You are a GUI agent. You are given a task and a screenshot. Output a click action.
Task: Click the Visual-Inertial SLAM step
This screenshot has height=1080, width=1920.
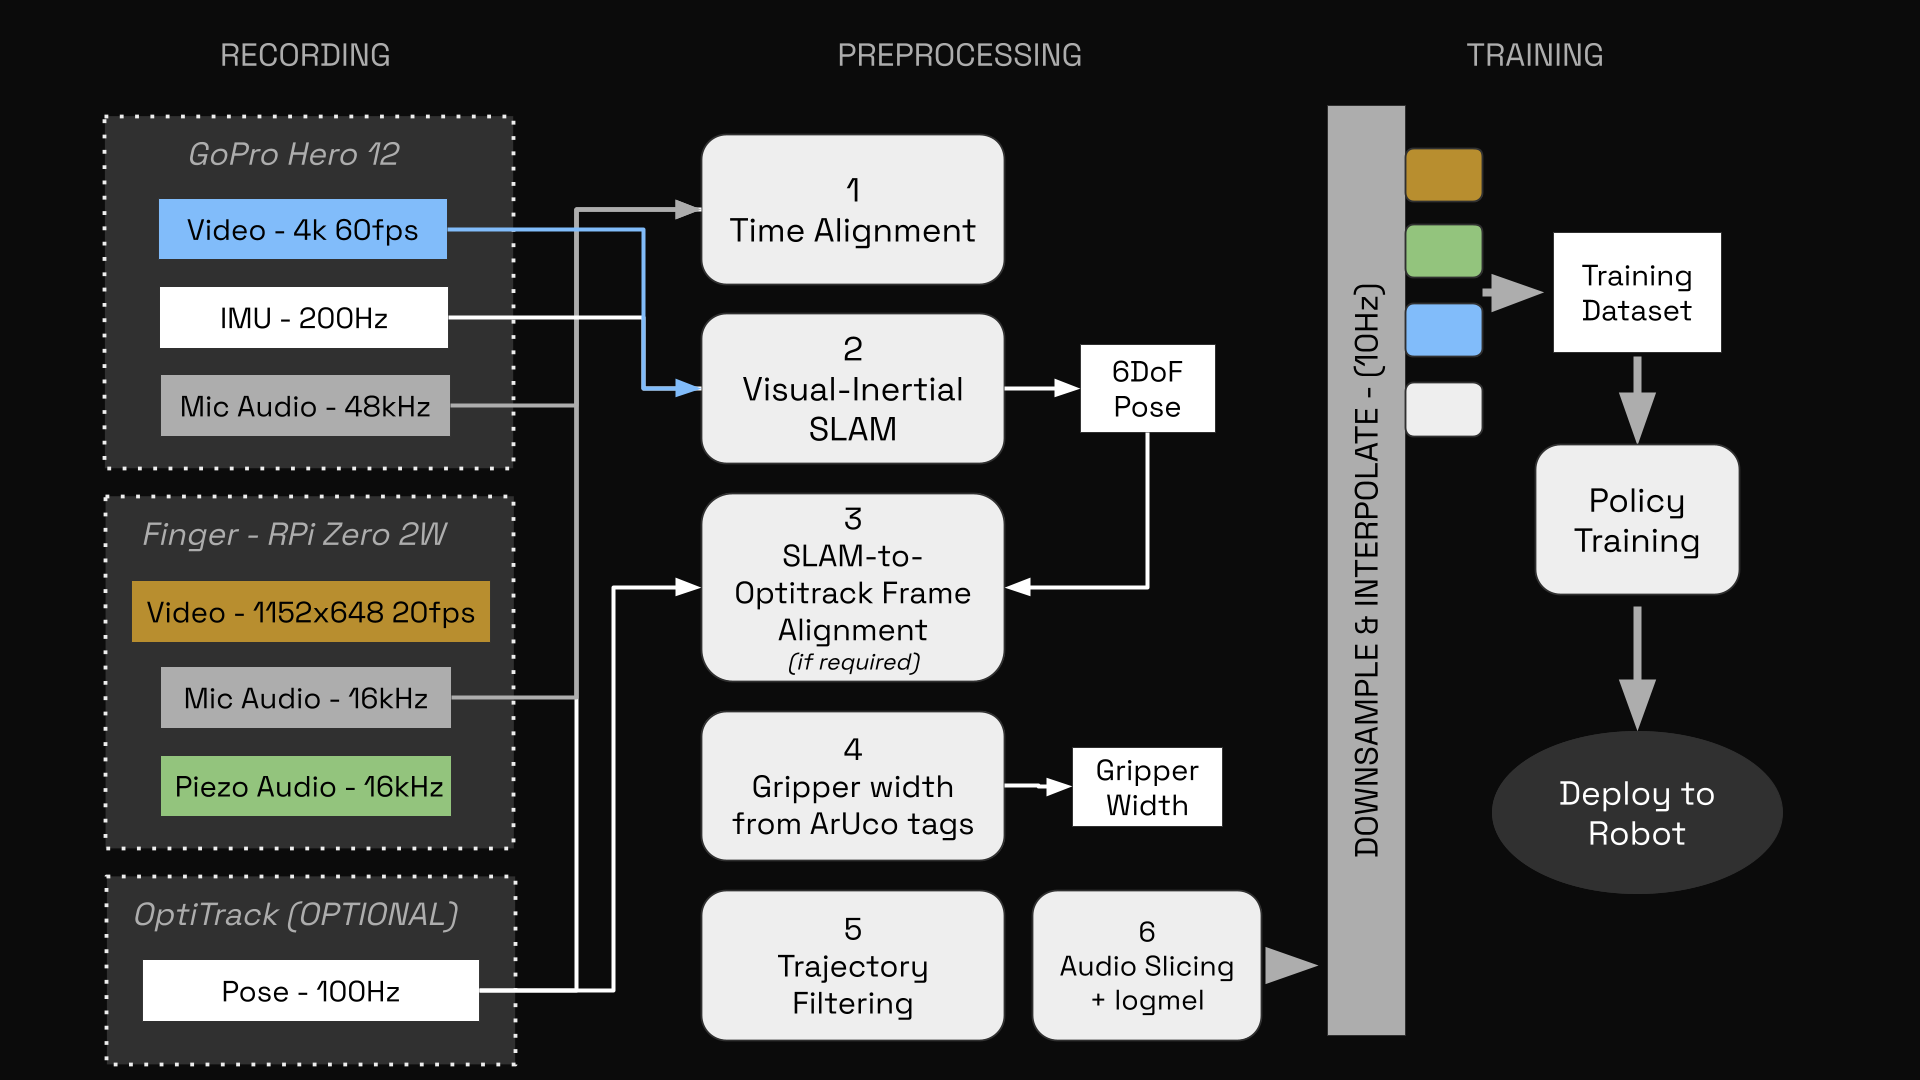click(853, 388)
